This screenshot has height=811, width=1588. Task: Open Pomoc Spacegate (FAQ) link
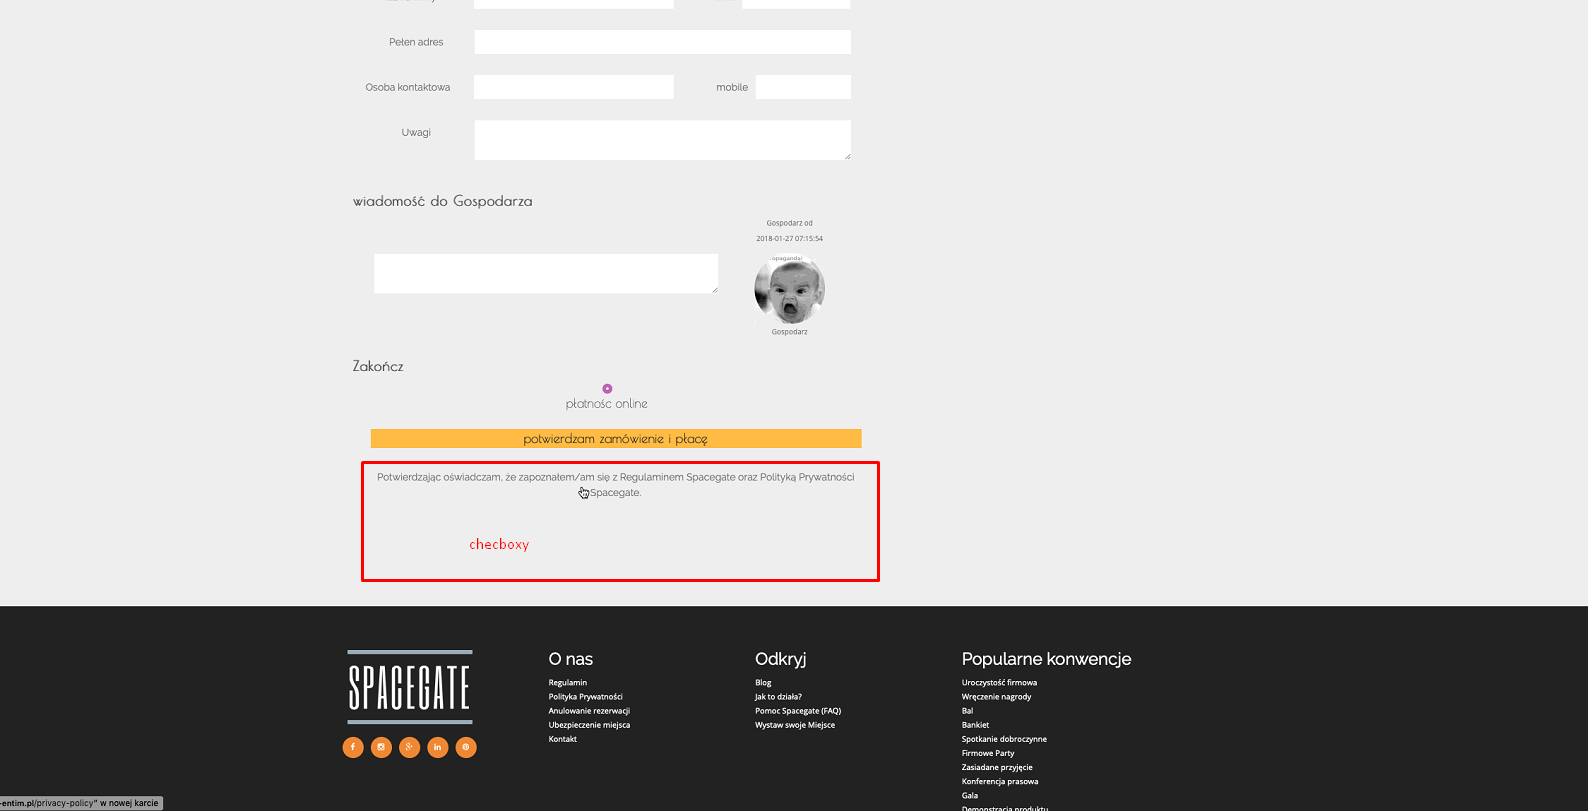pos(798,711)
